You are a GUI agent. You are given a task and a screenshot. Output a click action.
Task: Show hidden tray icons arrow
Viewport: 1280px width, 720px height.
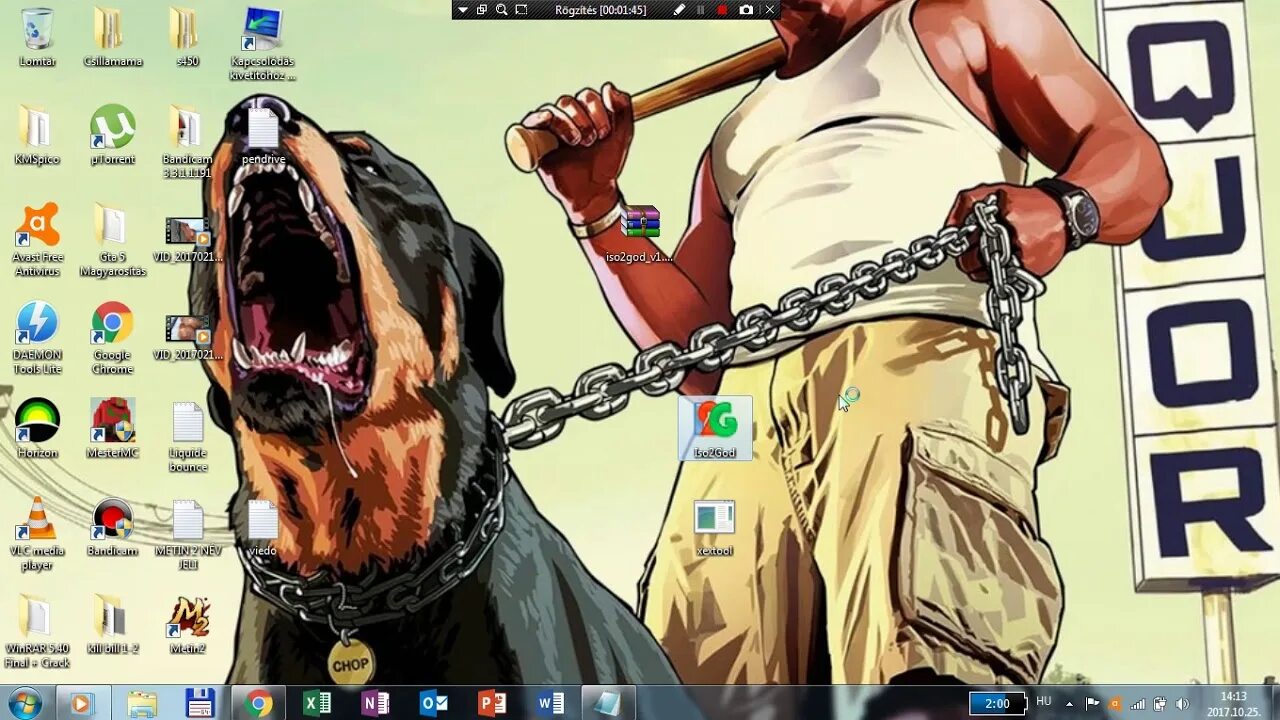tap(1070, 703)
